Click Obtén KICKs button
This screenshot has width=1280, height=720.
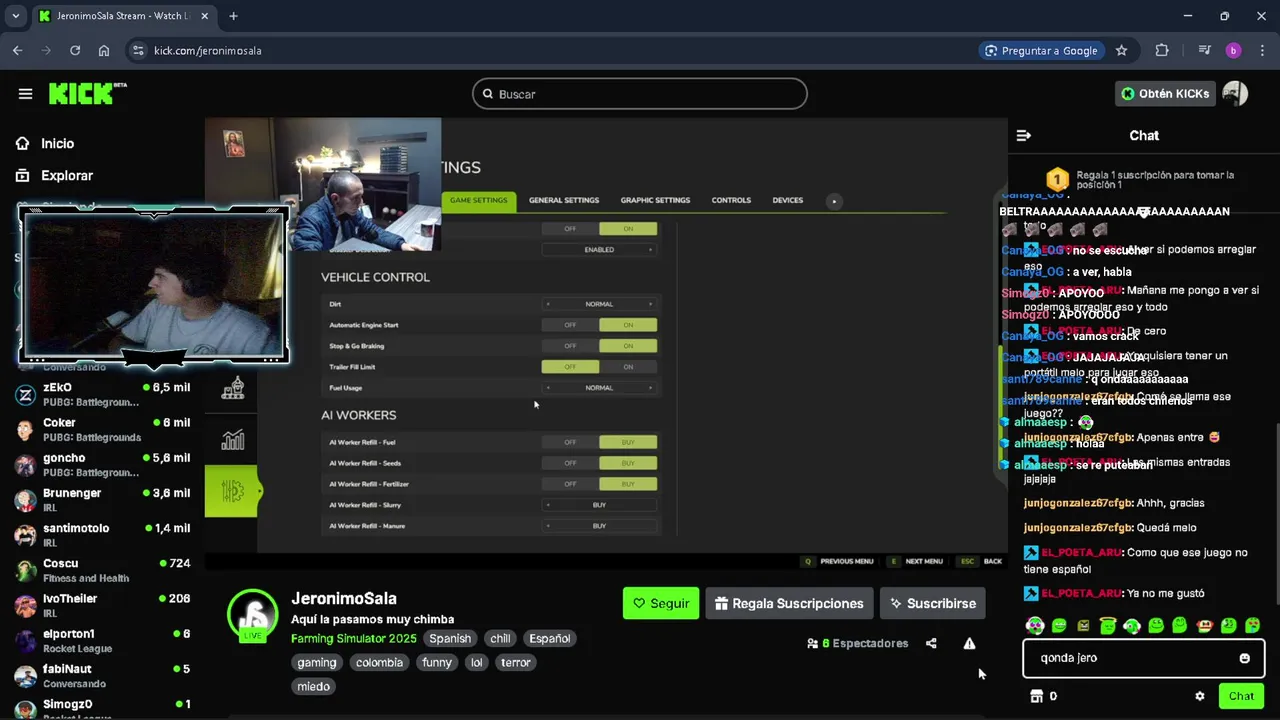(x=1165, y=94)
